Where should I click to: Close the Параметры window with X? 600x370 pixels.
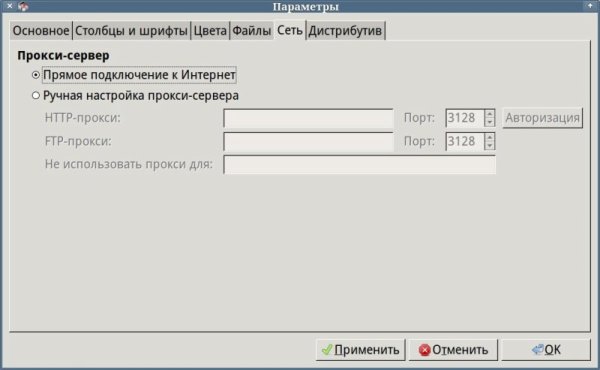[10, 6]
